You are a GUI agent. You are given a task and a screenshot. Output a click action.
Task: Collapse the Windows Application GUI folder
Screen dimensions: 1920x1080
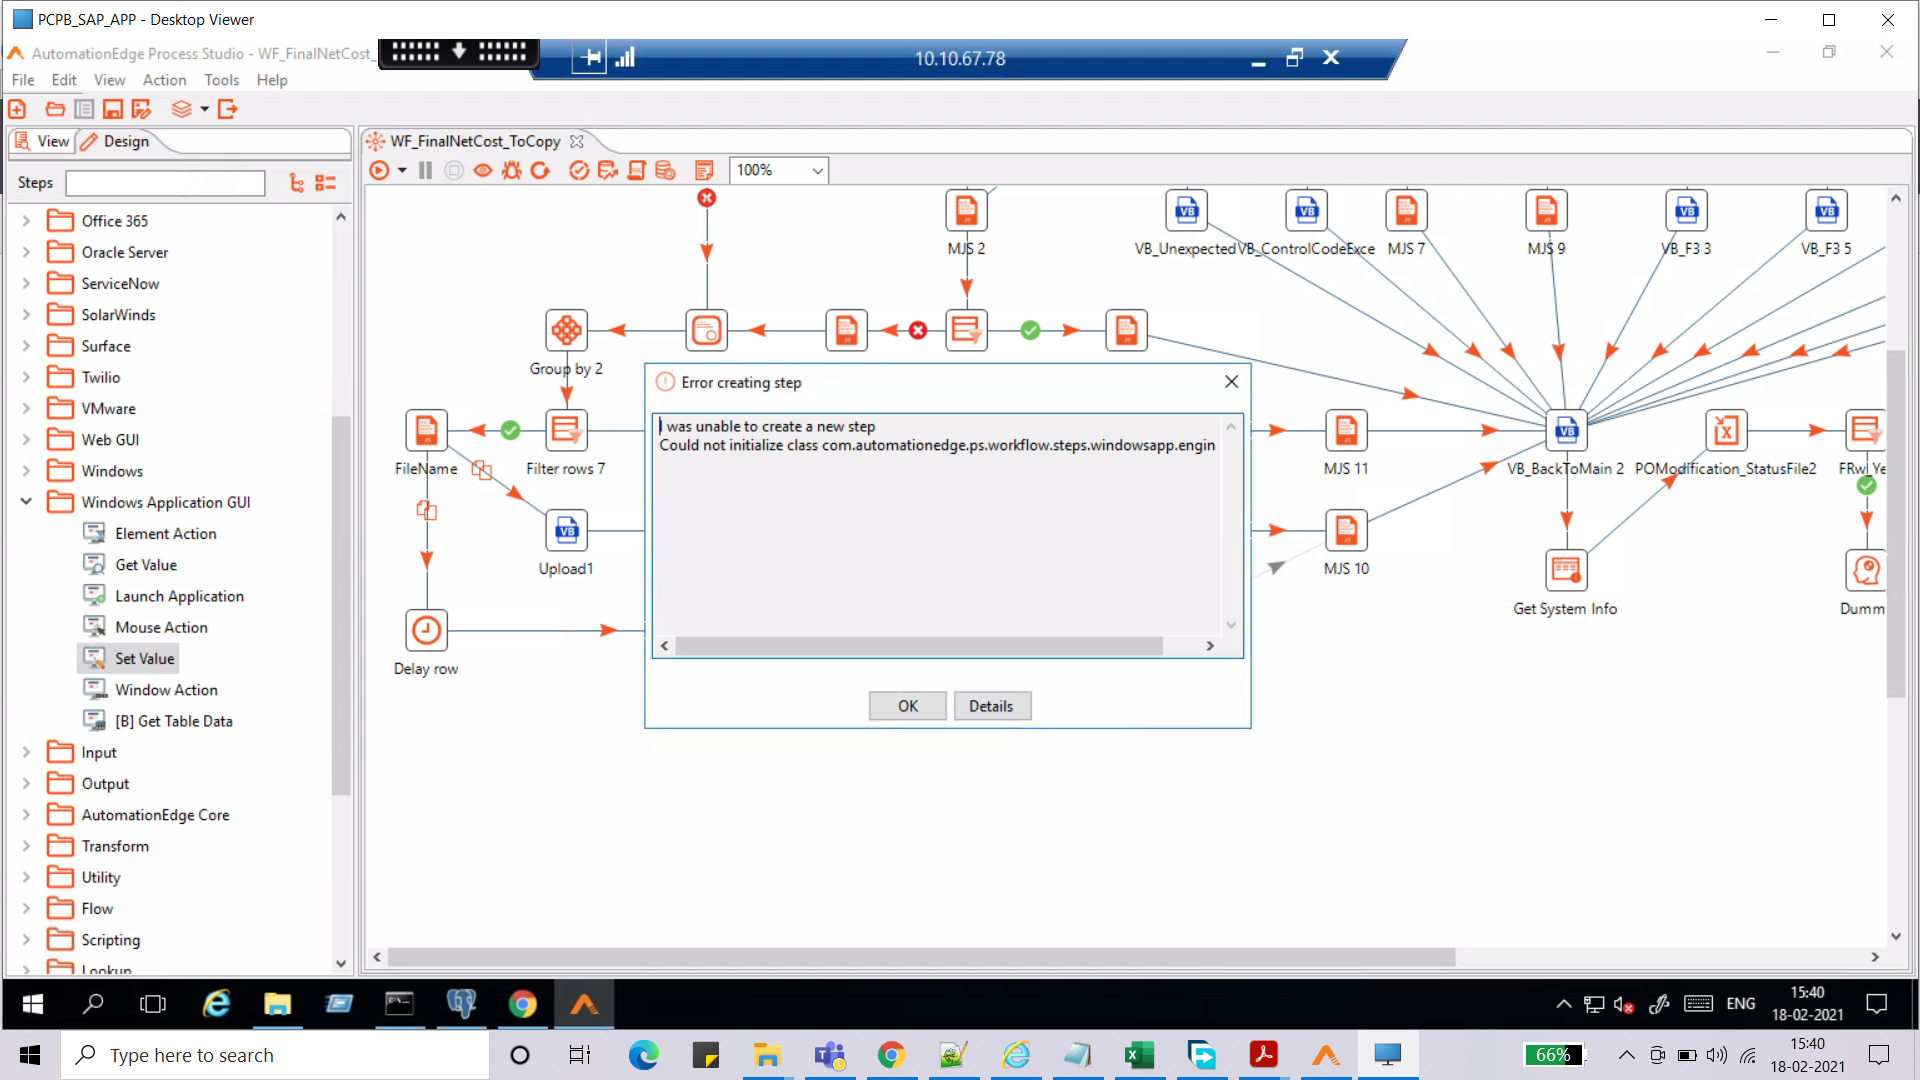(x=26, y=502)
